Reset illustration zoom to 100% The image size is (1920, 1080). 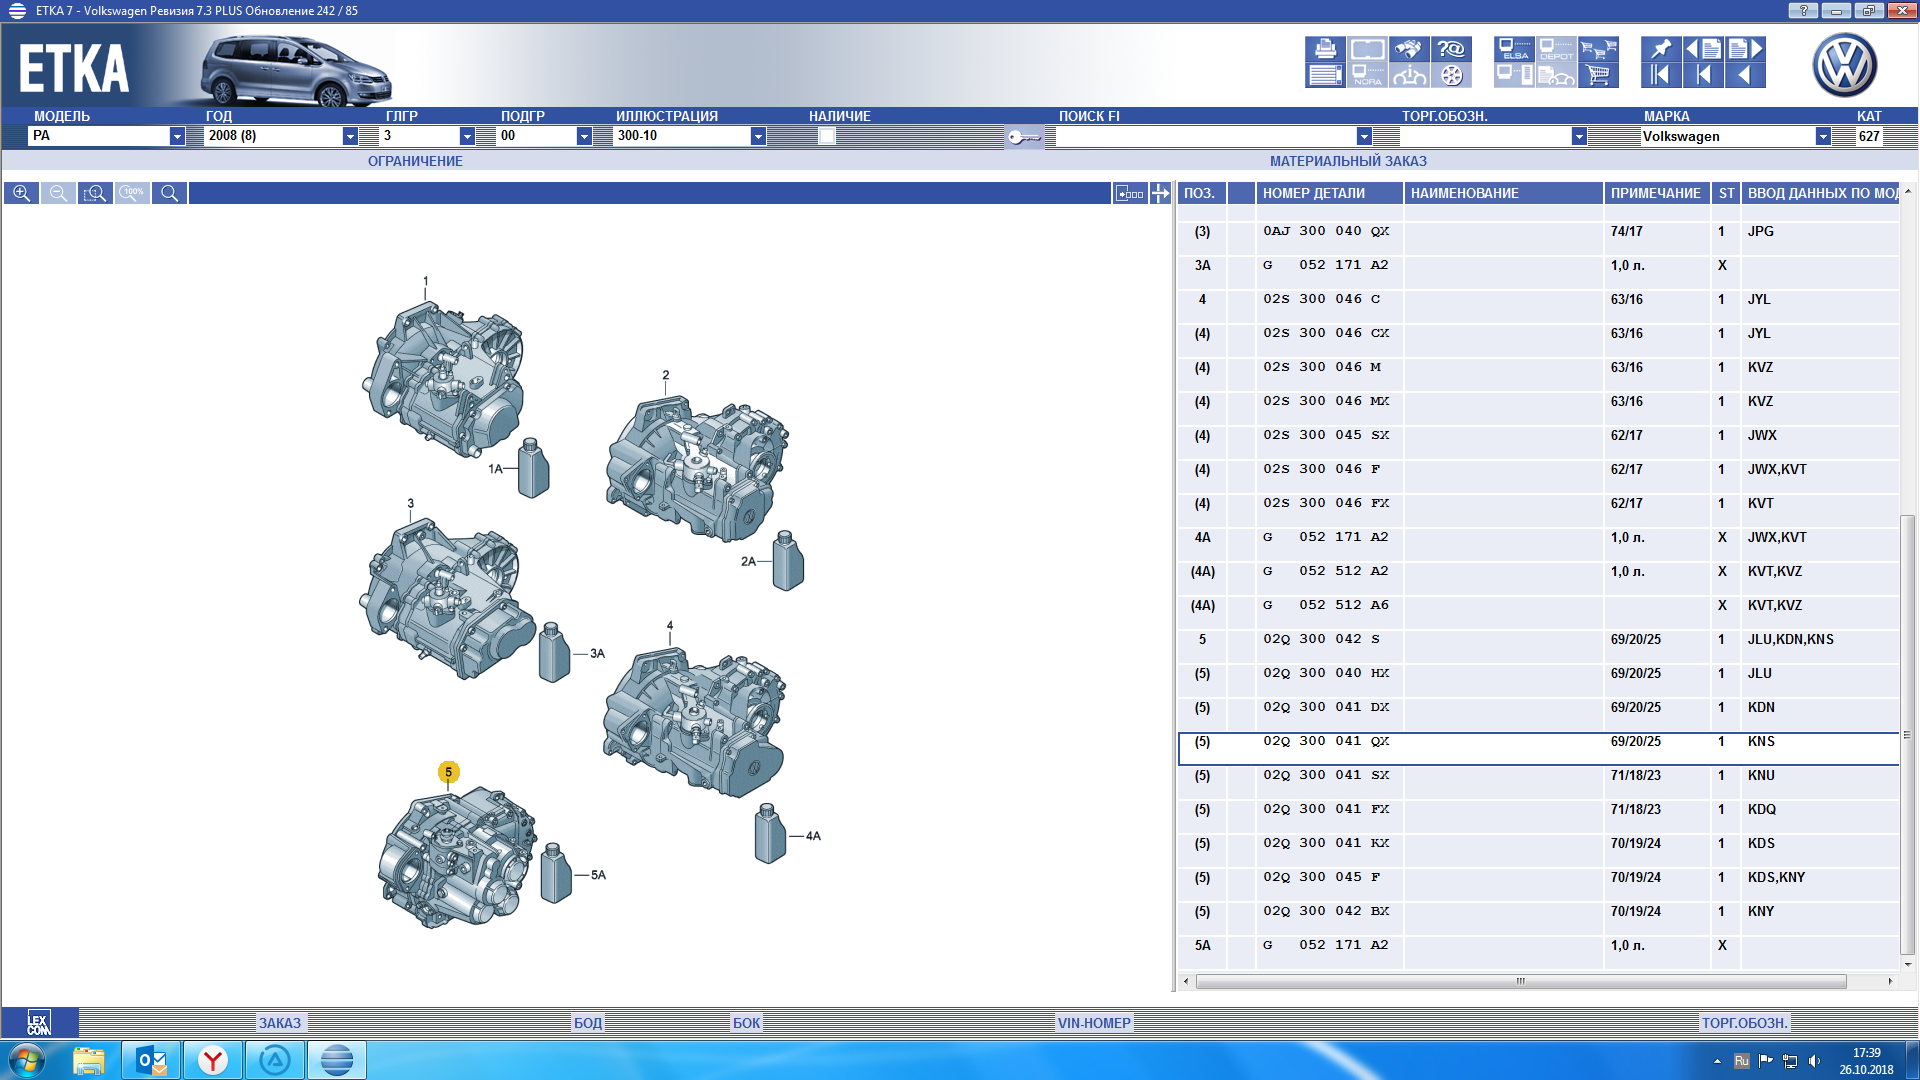[132, 193]
